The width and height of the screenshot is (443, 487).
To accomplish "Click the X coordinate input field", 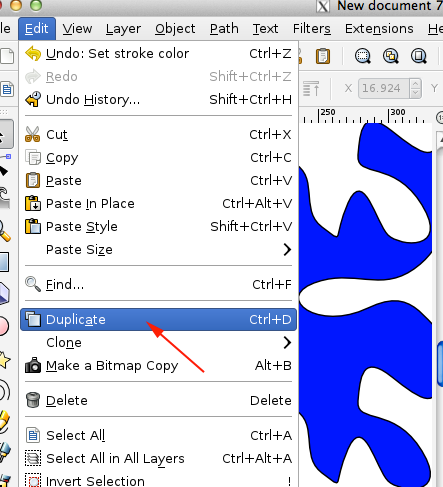I will click(x=383, y=88).
